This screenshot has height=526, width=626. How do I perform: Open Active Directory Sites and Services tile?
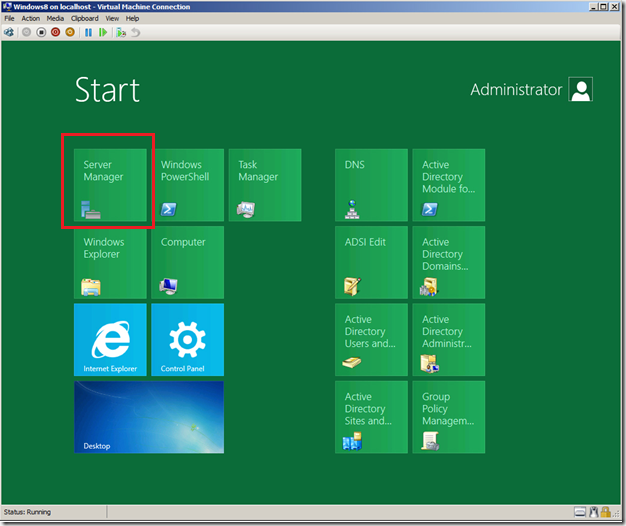[371, 417]
